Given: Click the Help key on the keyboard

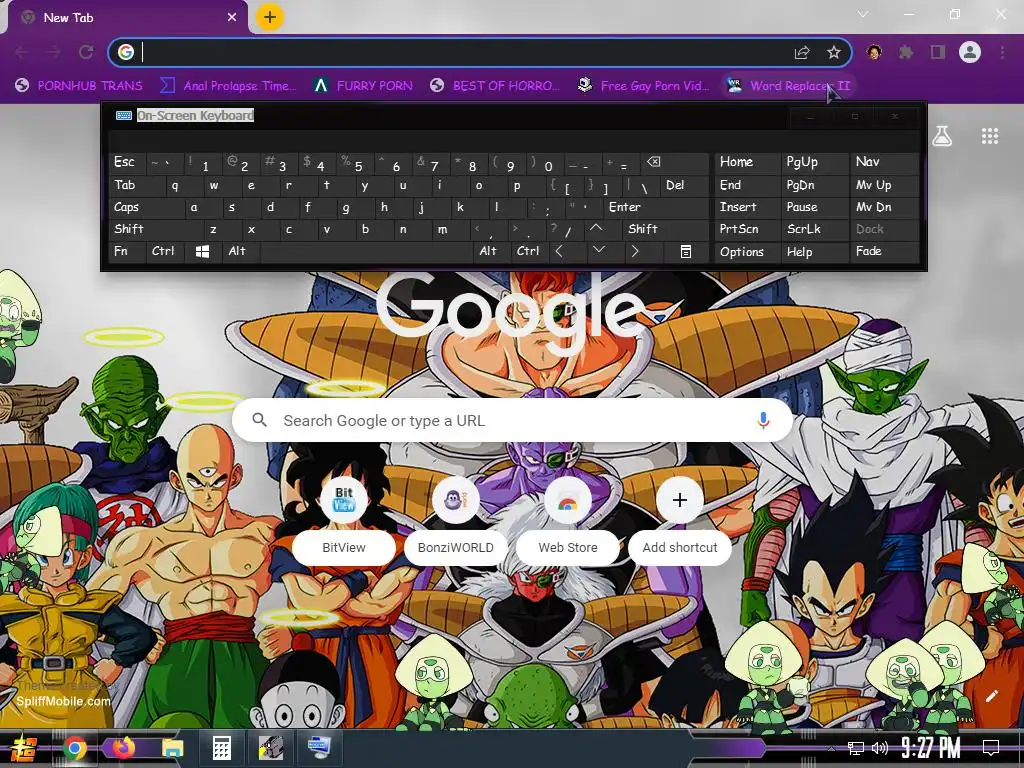Looking at the screenshot, I should pyautogui.click(x=814, y=251).
